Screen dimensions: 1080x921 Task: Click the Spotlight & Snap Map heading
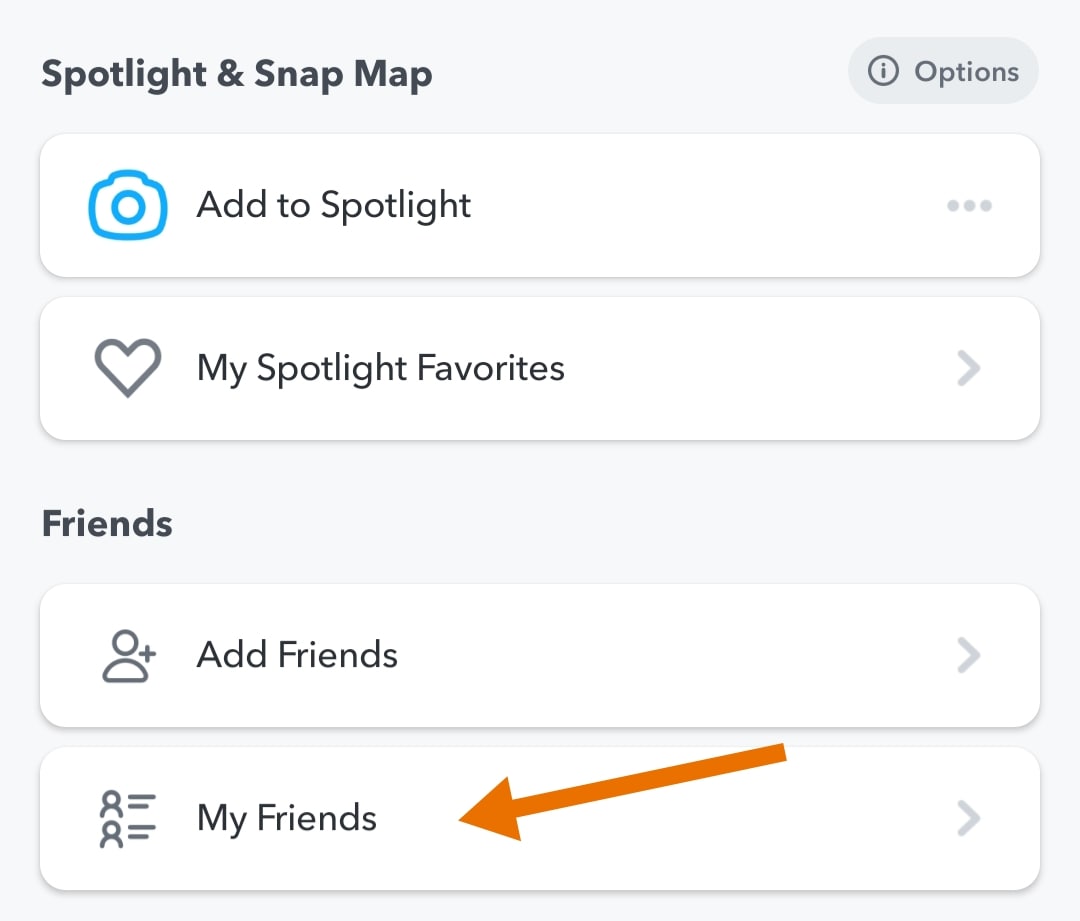[237, 75]
